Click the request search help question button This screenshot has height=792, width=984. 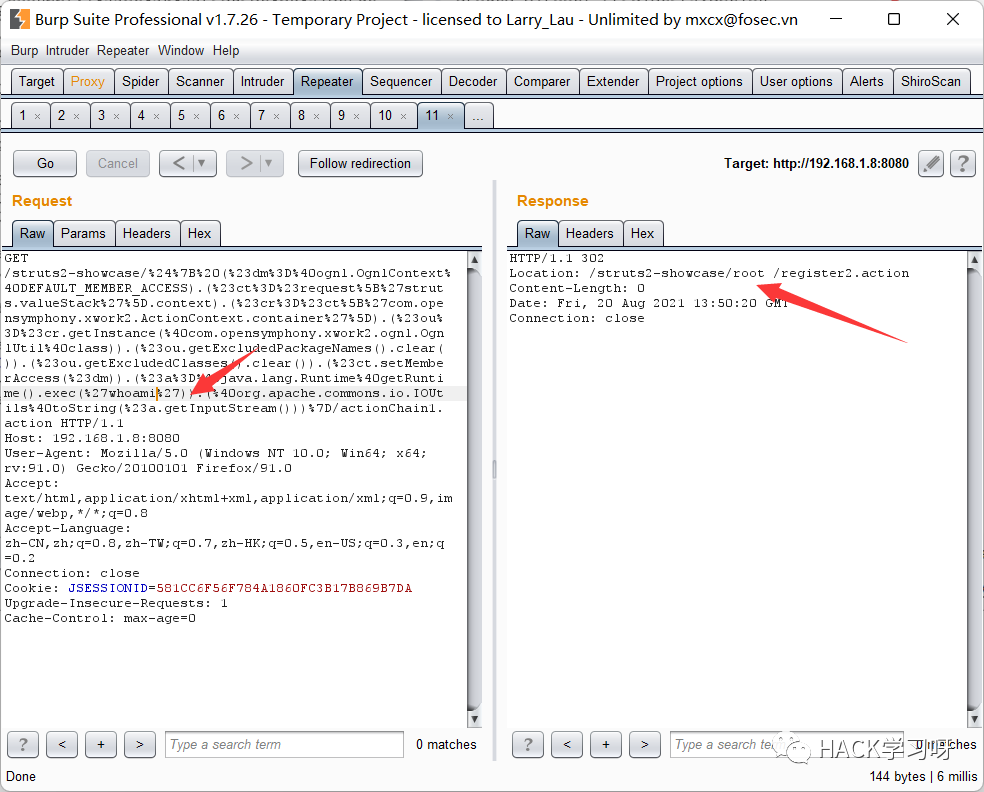click(x=23, y=745)
